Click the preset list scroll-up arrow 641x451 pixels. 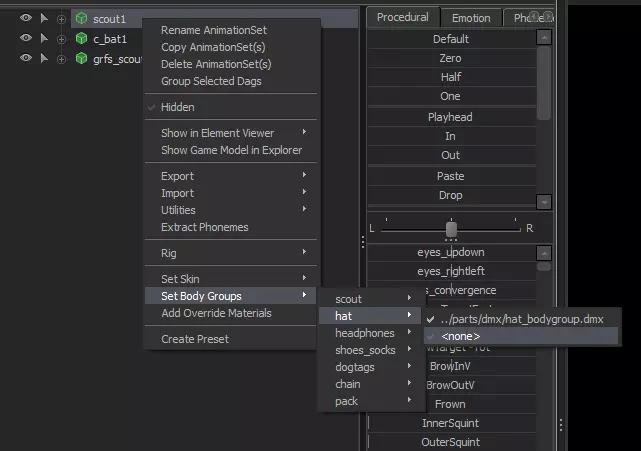pos(544,38)
